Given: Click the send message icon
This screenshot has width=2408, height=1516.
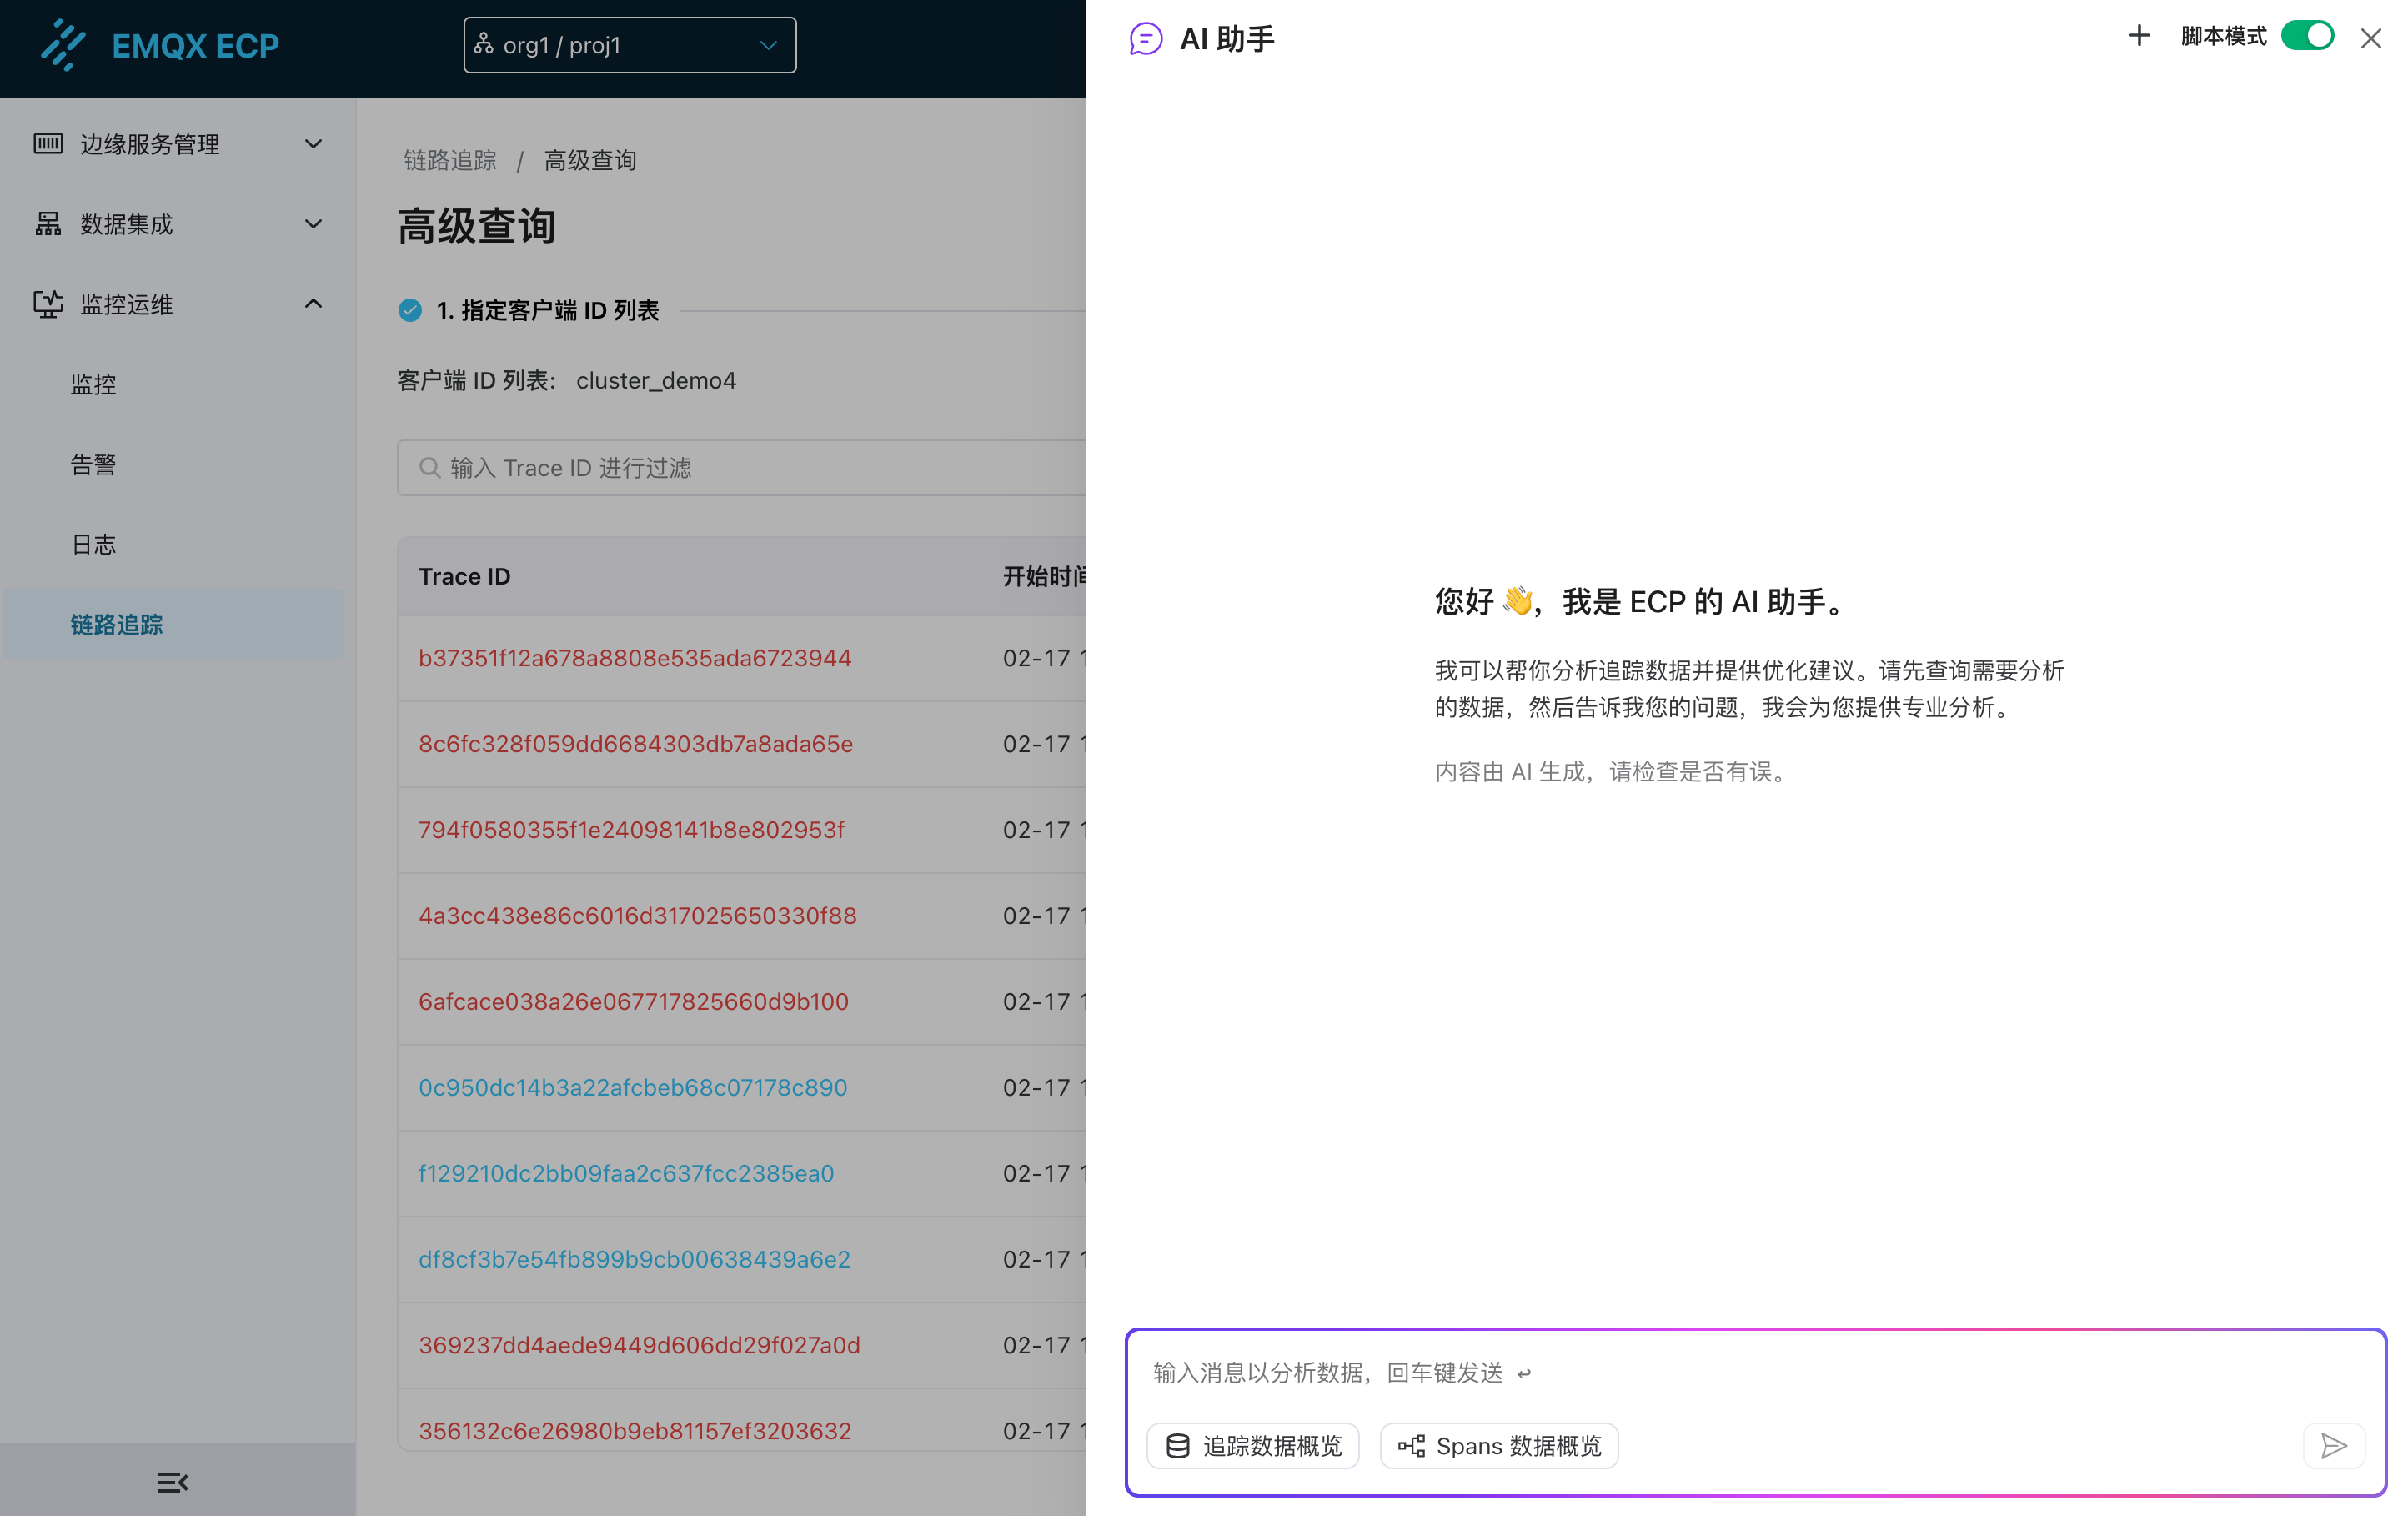Looking at the screenshot, I should coord(2334,1446).
